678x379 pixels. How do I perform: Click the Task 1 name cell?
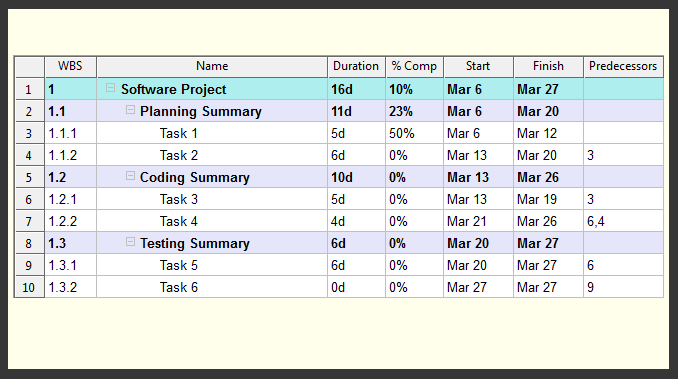[x=212, y=133]
